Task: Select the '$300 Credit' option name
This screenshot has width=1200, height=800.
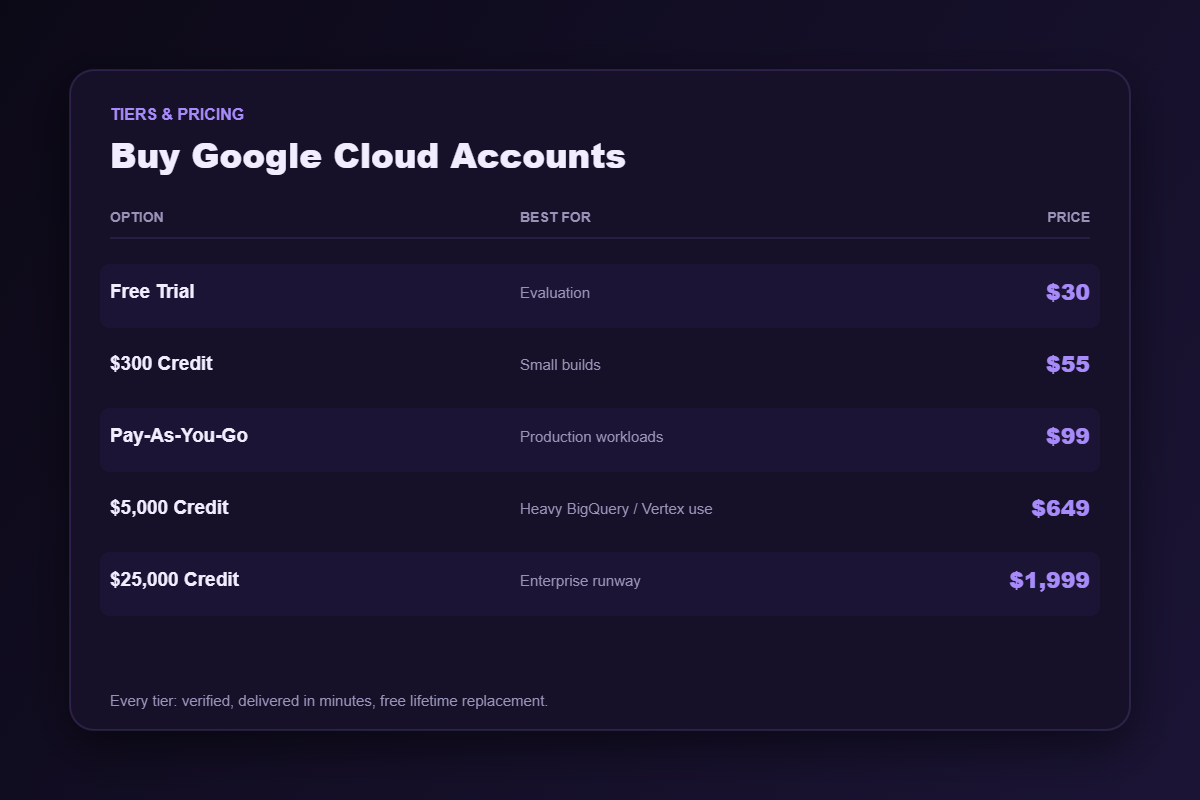Action: (161, 364)
